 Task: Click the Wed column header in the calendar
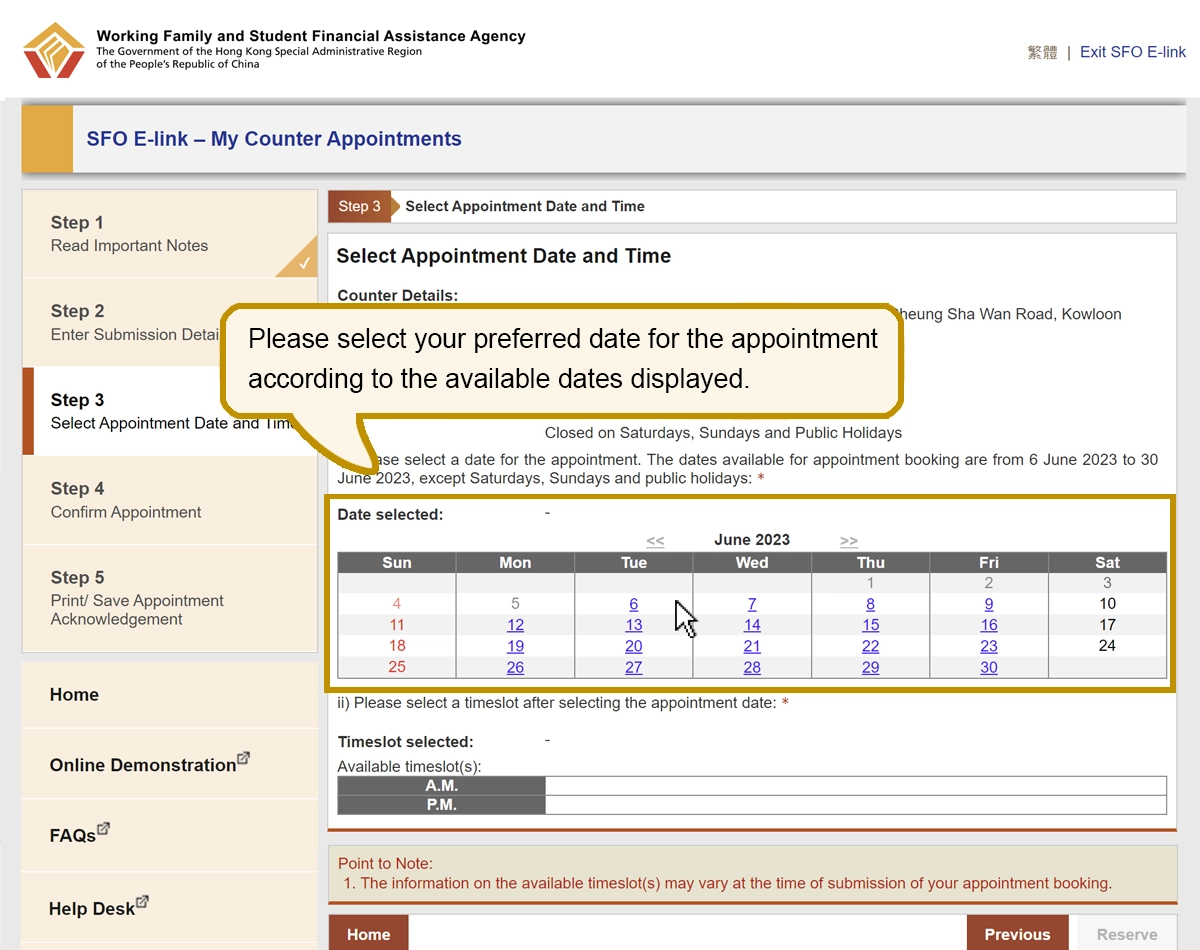point(752,563)
